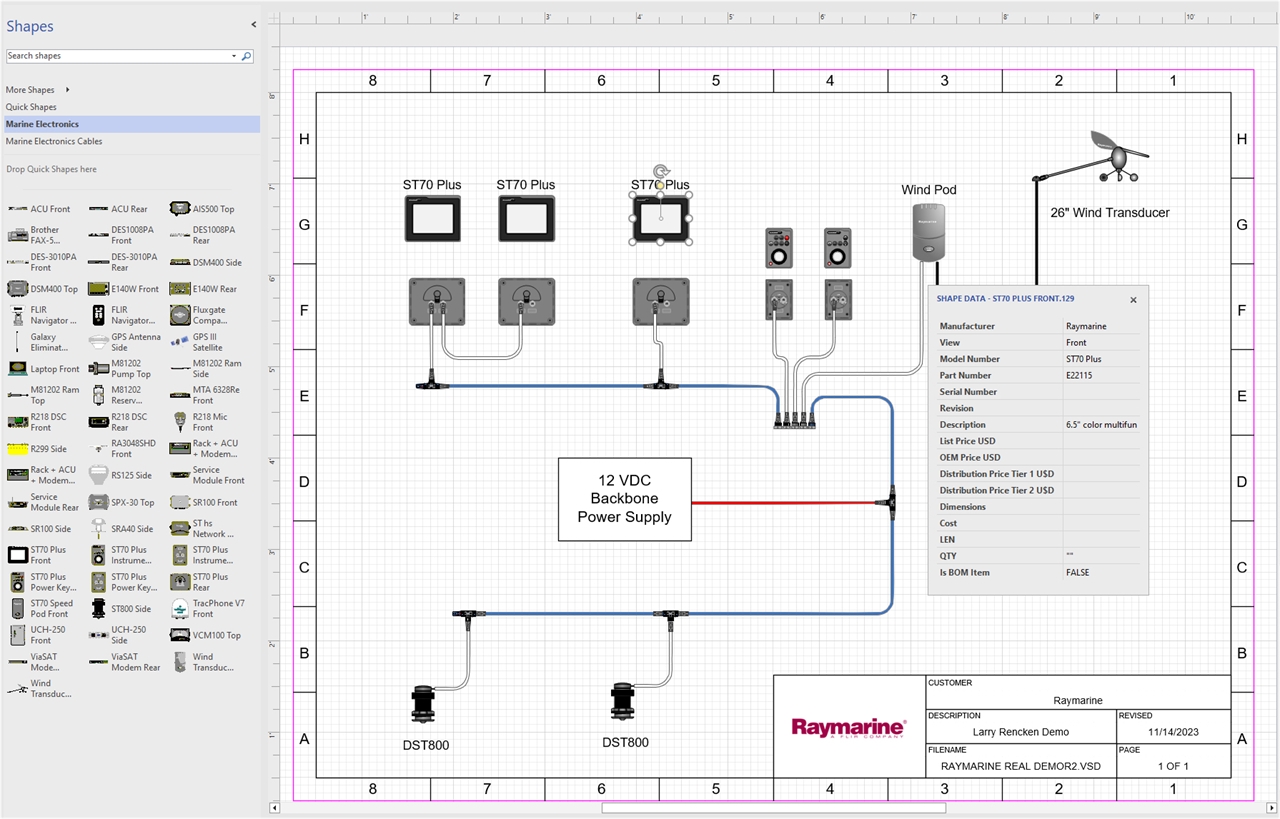
Task: Select the GPS Antenna Side shape
Action: [124, 342]
